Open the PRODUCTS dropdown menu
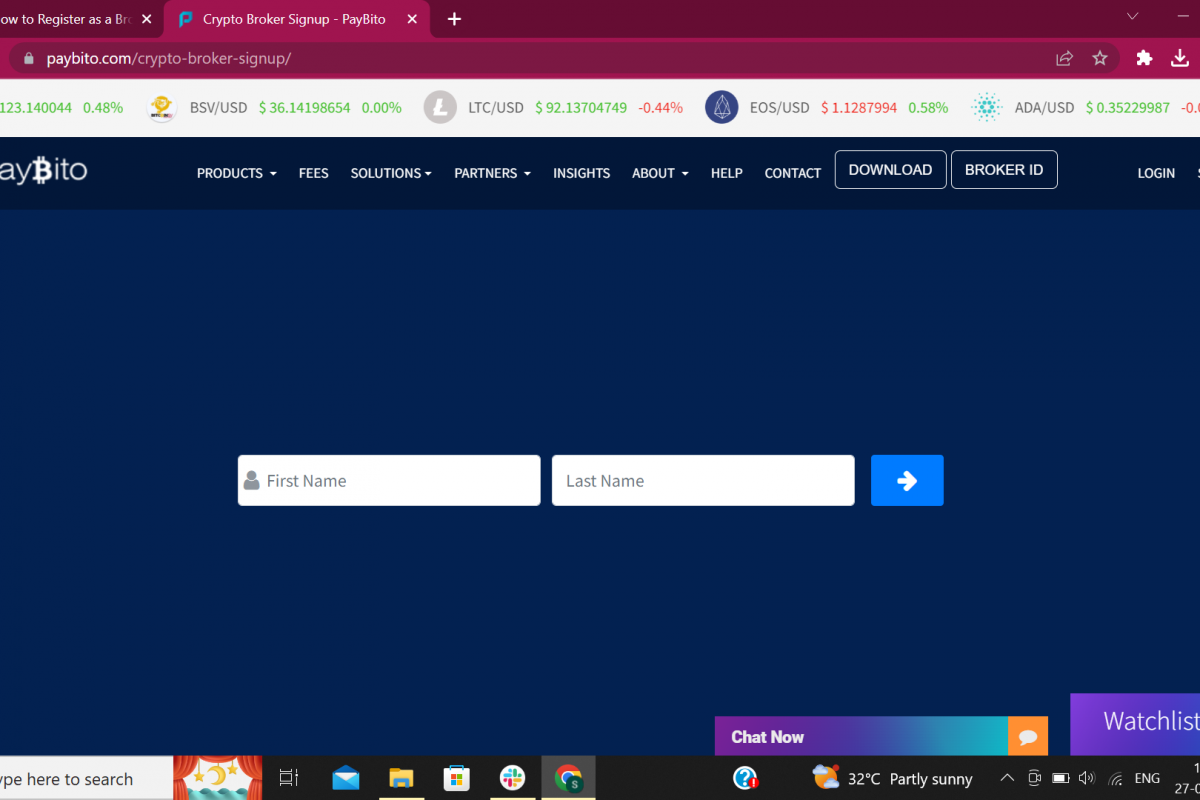The width and height of the screenshot is (1200, 800). (237, 173)
